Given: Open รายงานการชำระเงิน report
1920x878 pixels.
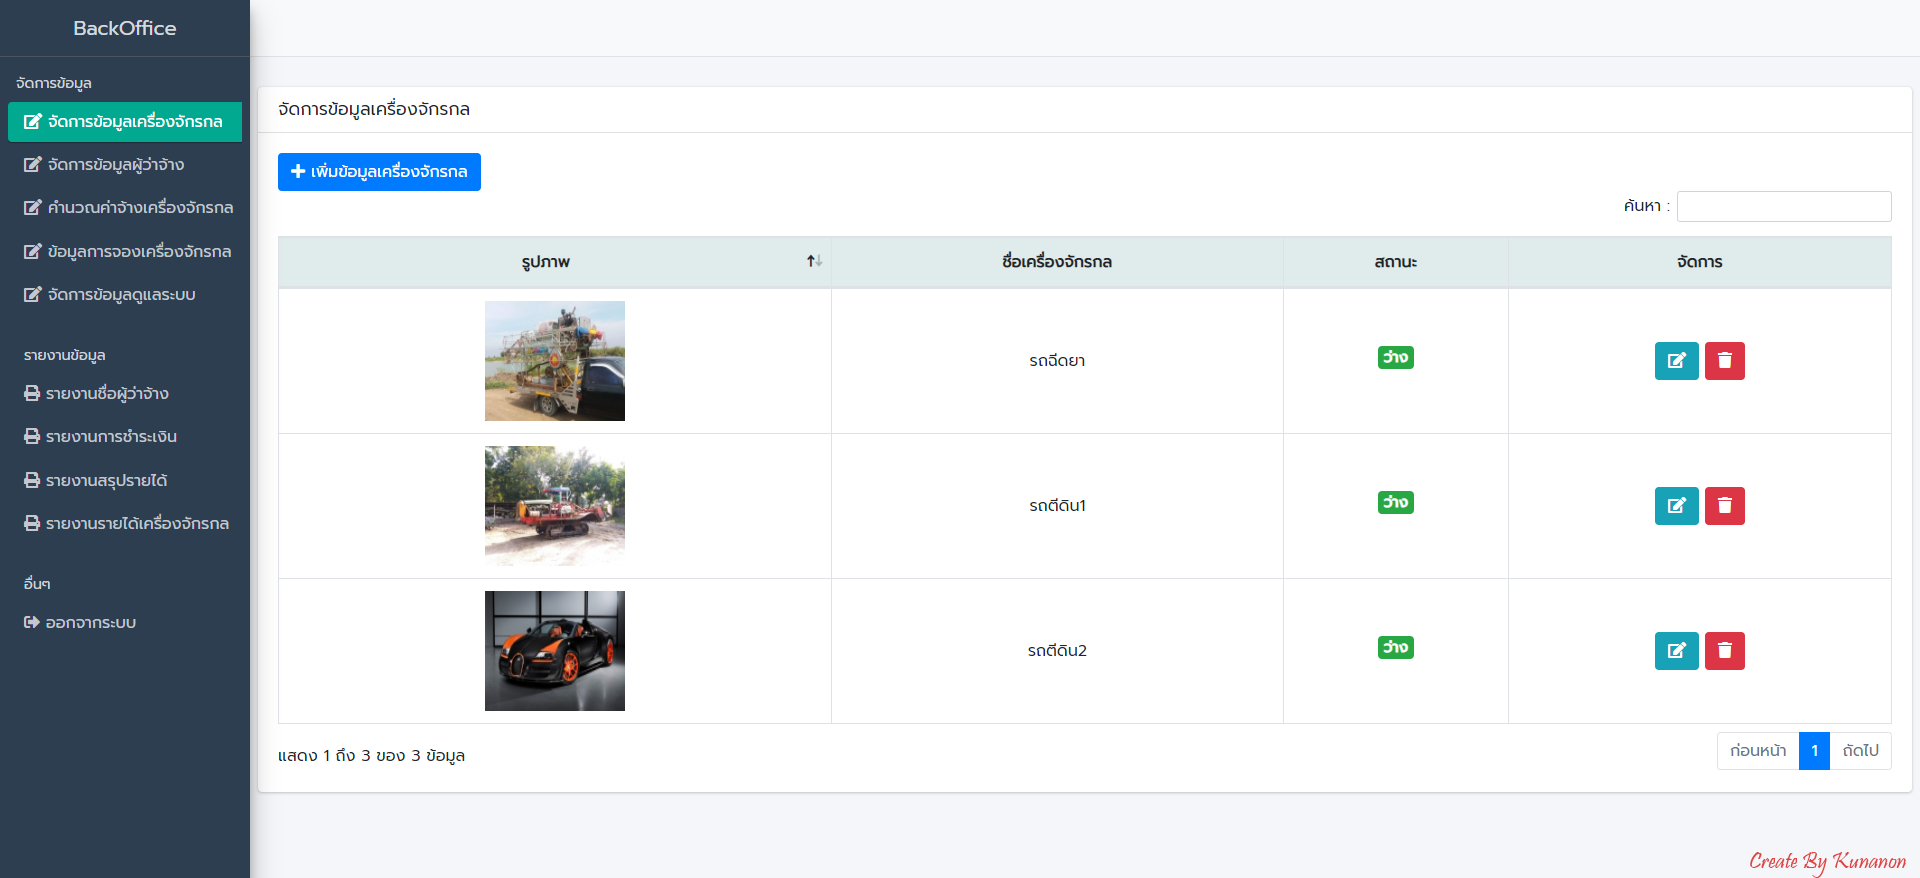Looking at the screenshot, I should [110, 437].
